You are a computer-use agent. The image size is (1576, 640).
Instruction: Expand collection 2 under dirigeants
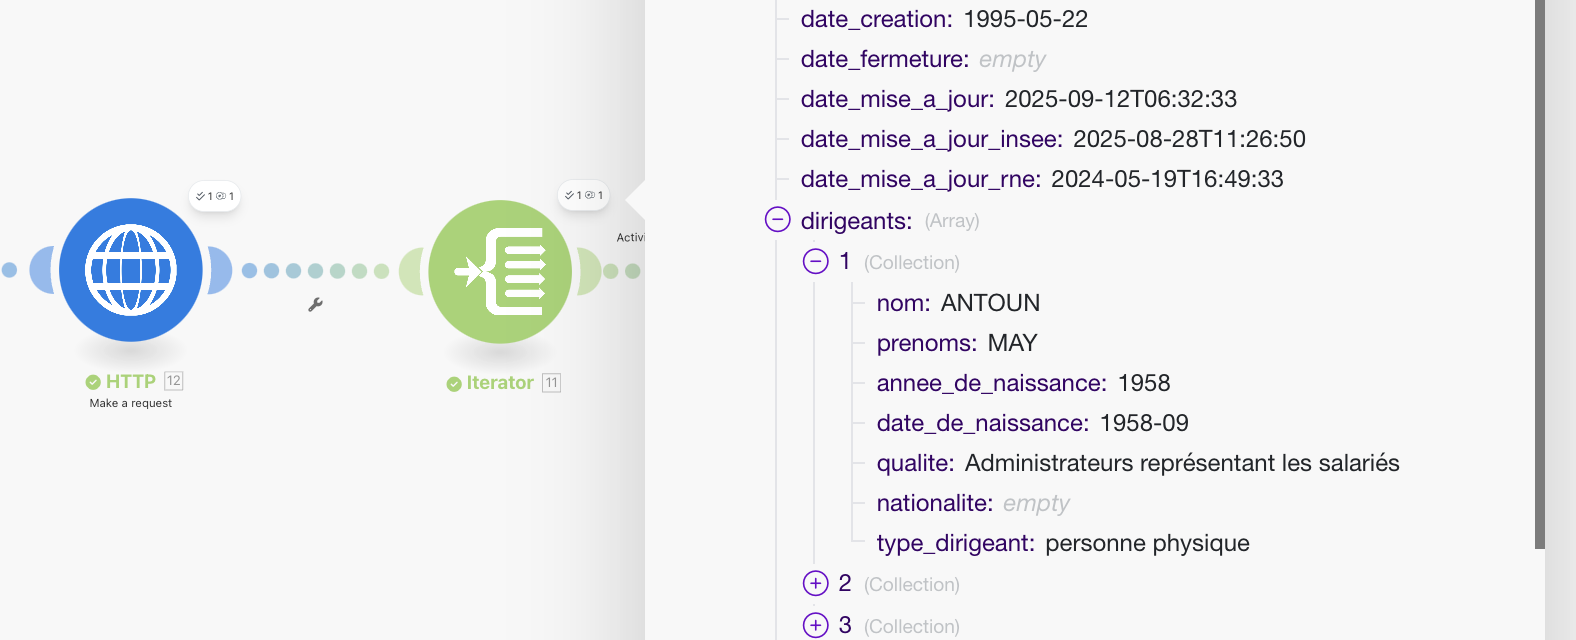click(x=816, y=584)
